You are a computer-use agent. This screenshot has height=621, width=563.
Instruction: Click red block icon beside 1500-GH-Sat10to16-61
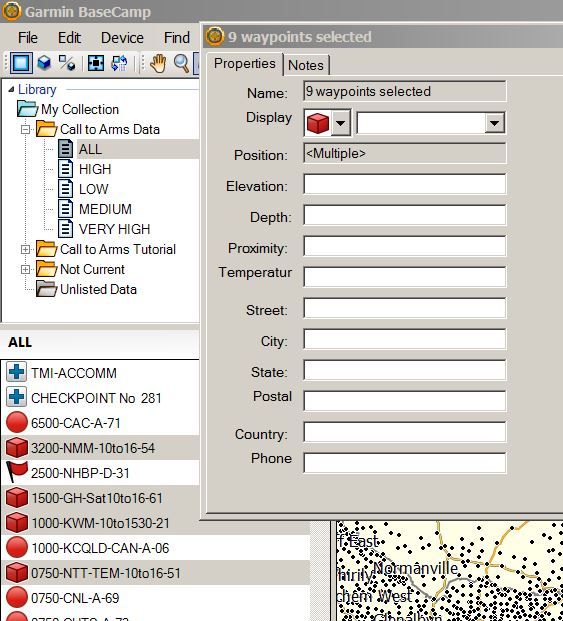click(17, 497)
